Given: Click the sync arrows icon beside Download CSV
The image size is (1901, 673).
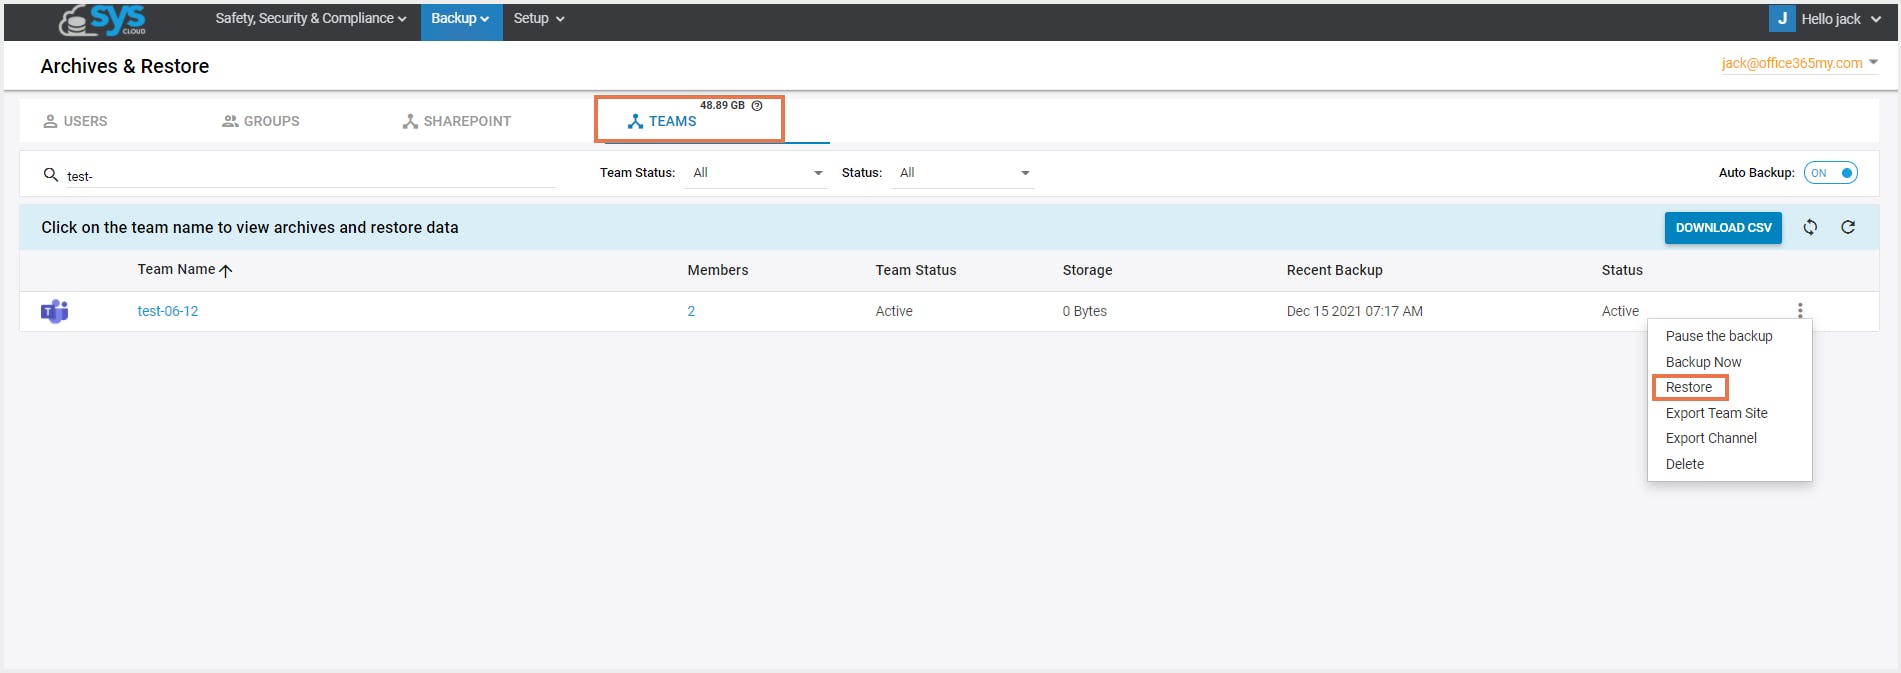Looking at the screenshot, I should [1810, 228].
